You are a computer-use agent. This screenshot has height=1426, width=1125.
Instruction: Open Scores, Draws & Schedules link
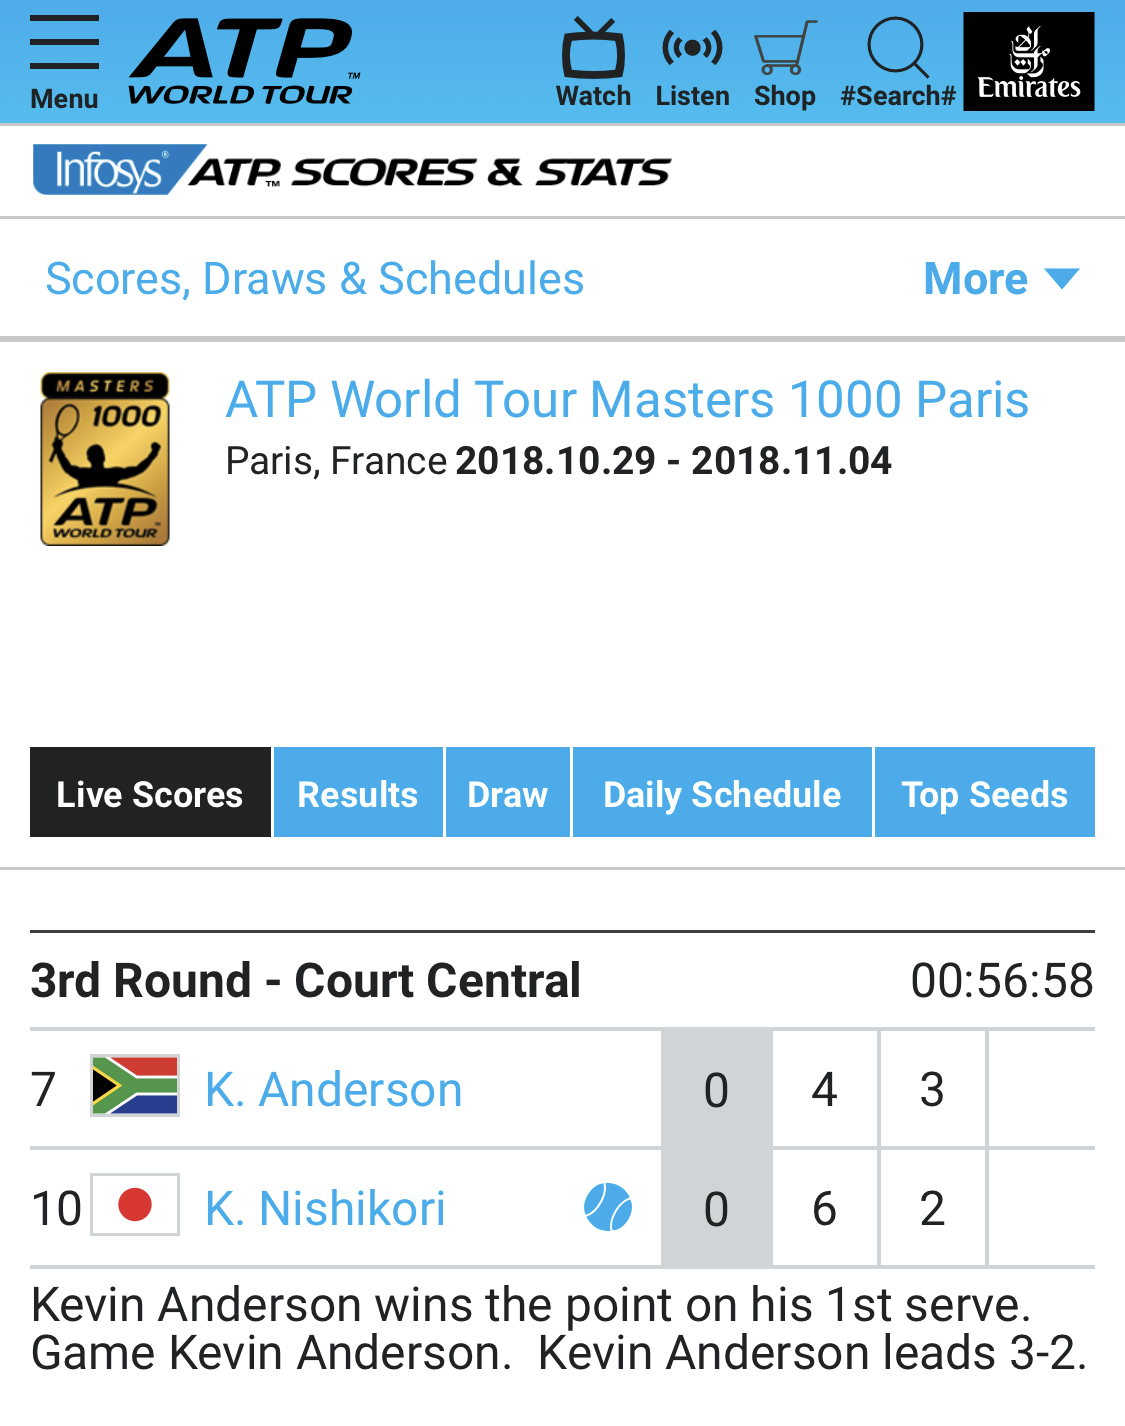[315, 279]
